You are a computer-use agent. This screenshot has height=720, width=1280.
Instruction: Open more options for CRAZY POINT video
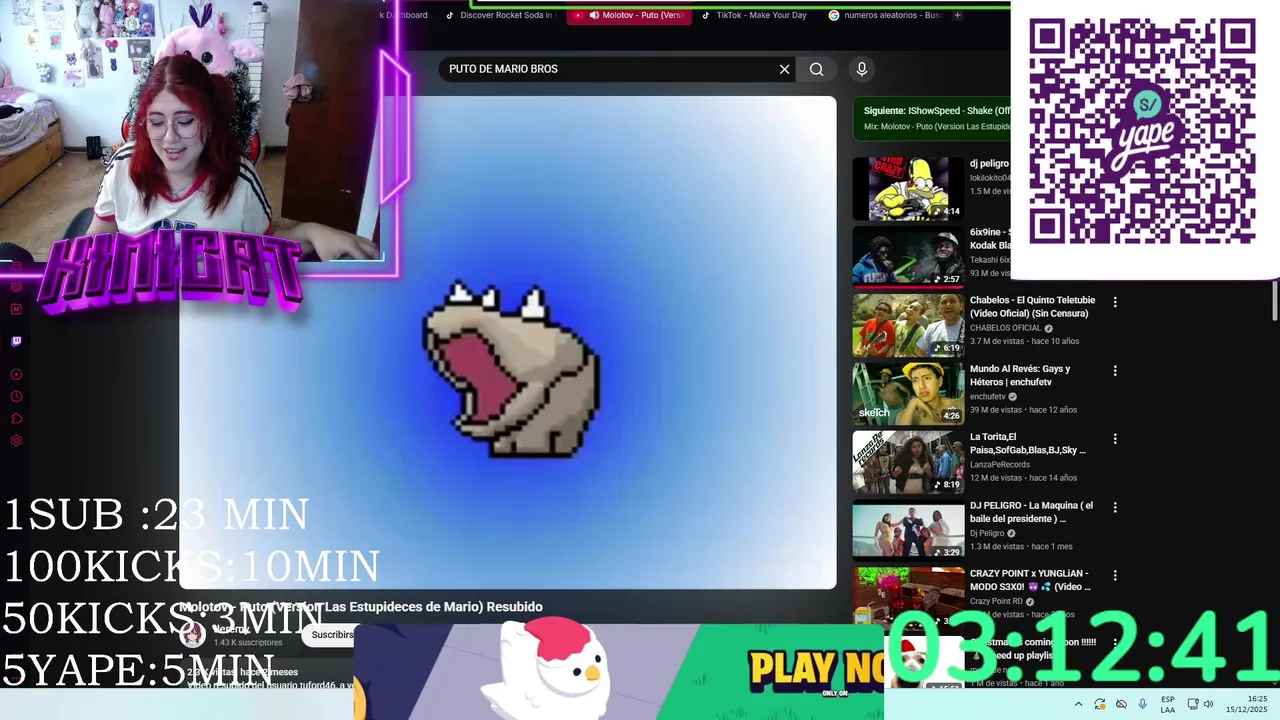pos(1115,575)
